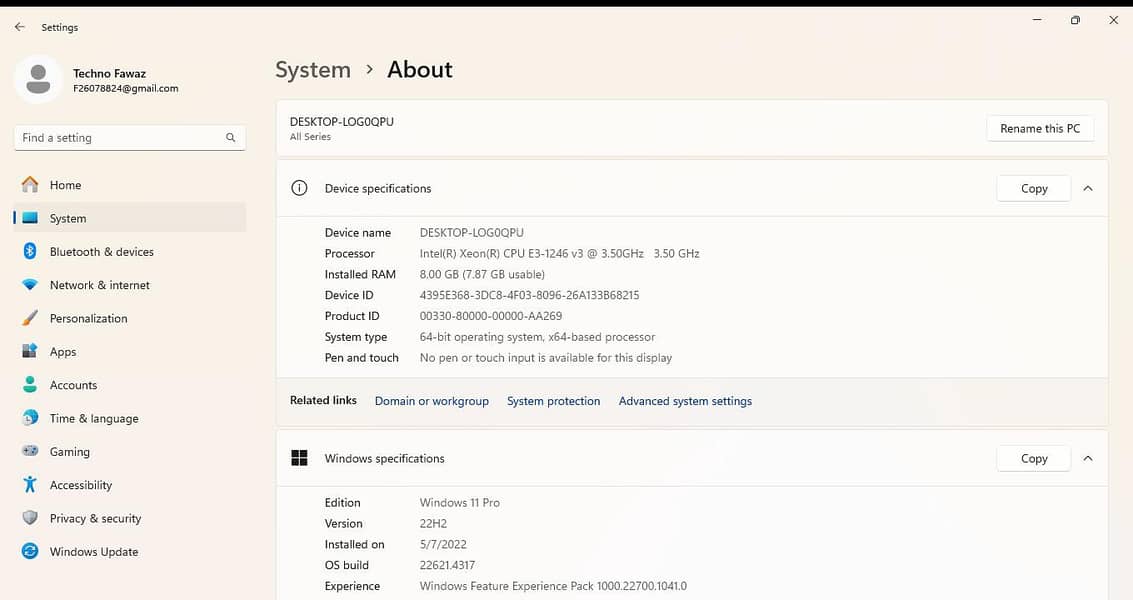Open Personalization settings
This screenshot has height=600, width=1133.
pyautogui.click(x=130, y=317)
